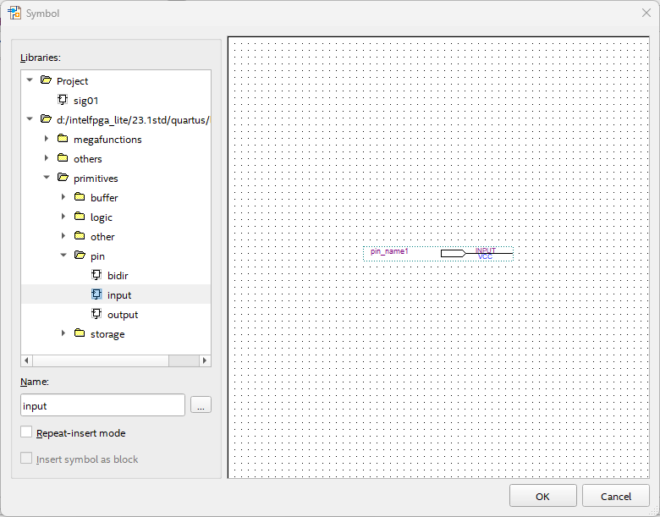660x517 pixels.
Task: Select the bidir tree row label
Action: (117, 276)
